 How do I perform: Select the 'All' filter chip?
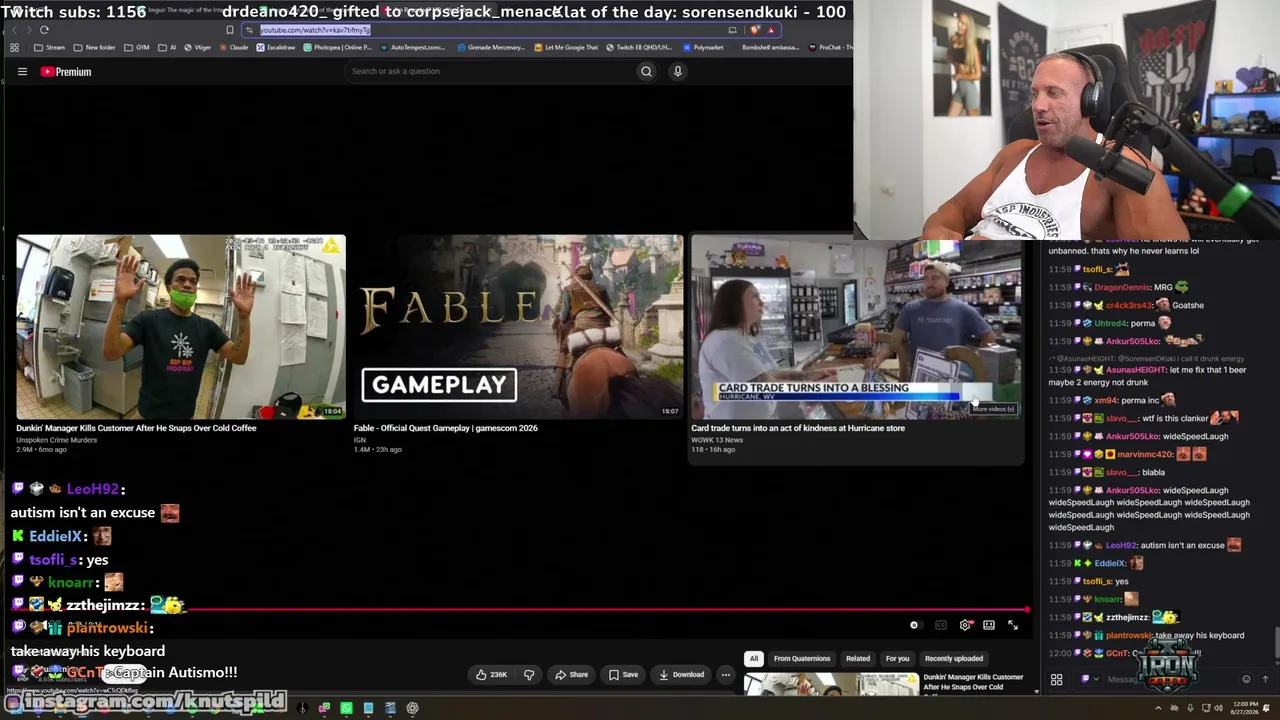pyautogui.click(x=753, y=659)
